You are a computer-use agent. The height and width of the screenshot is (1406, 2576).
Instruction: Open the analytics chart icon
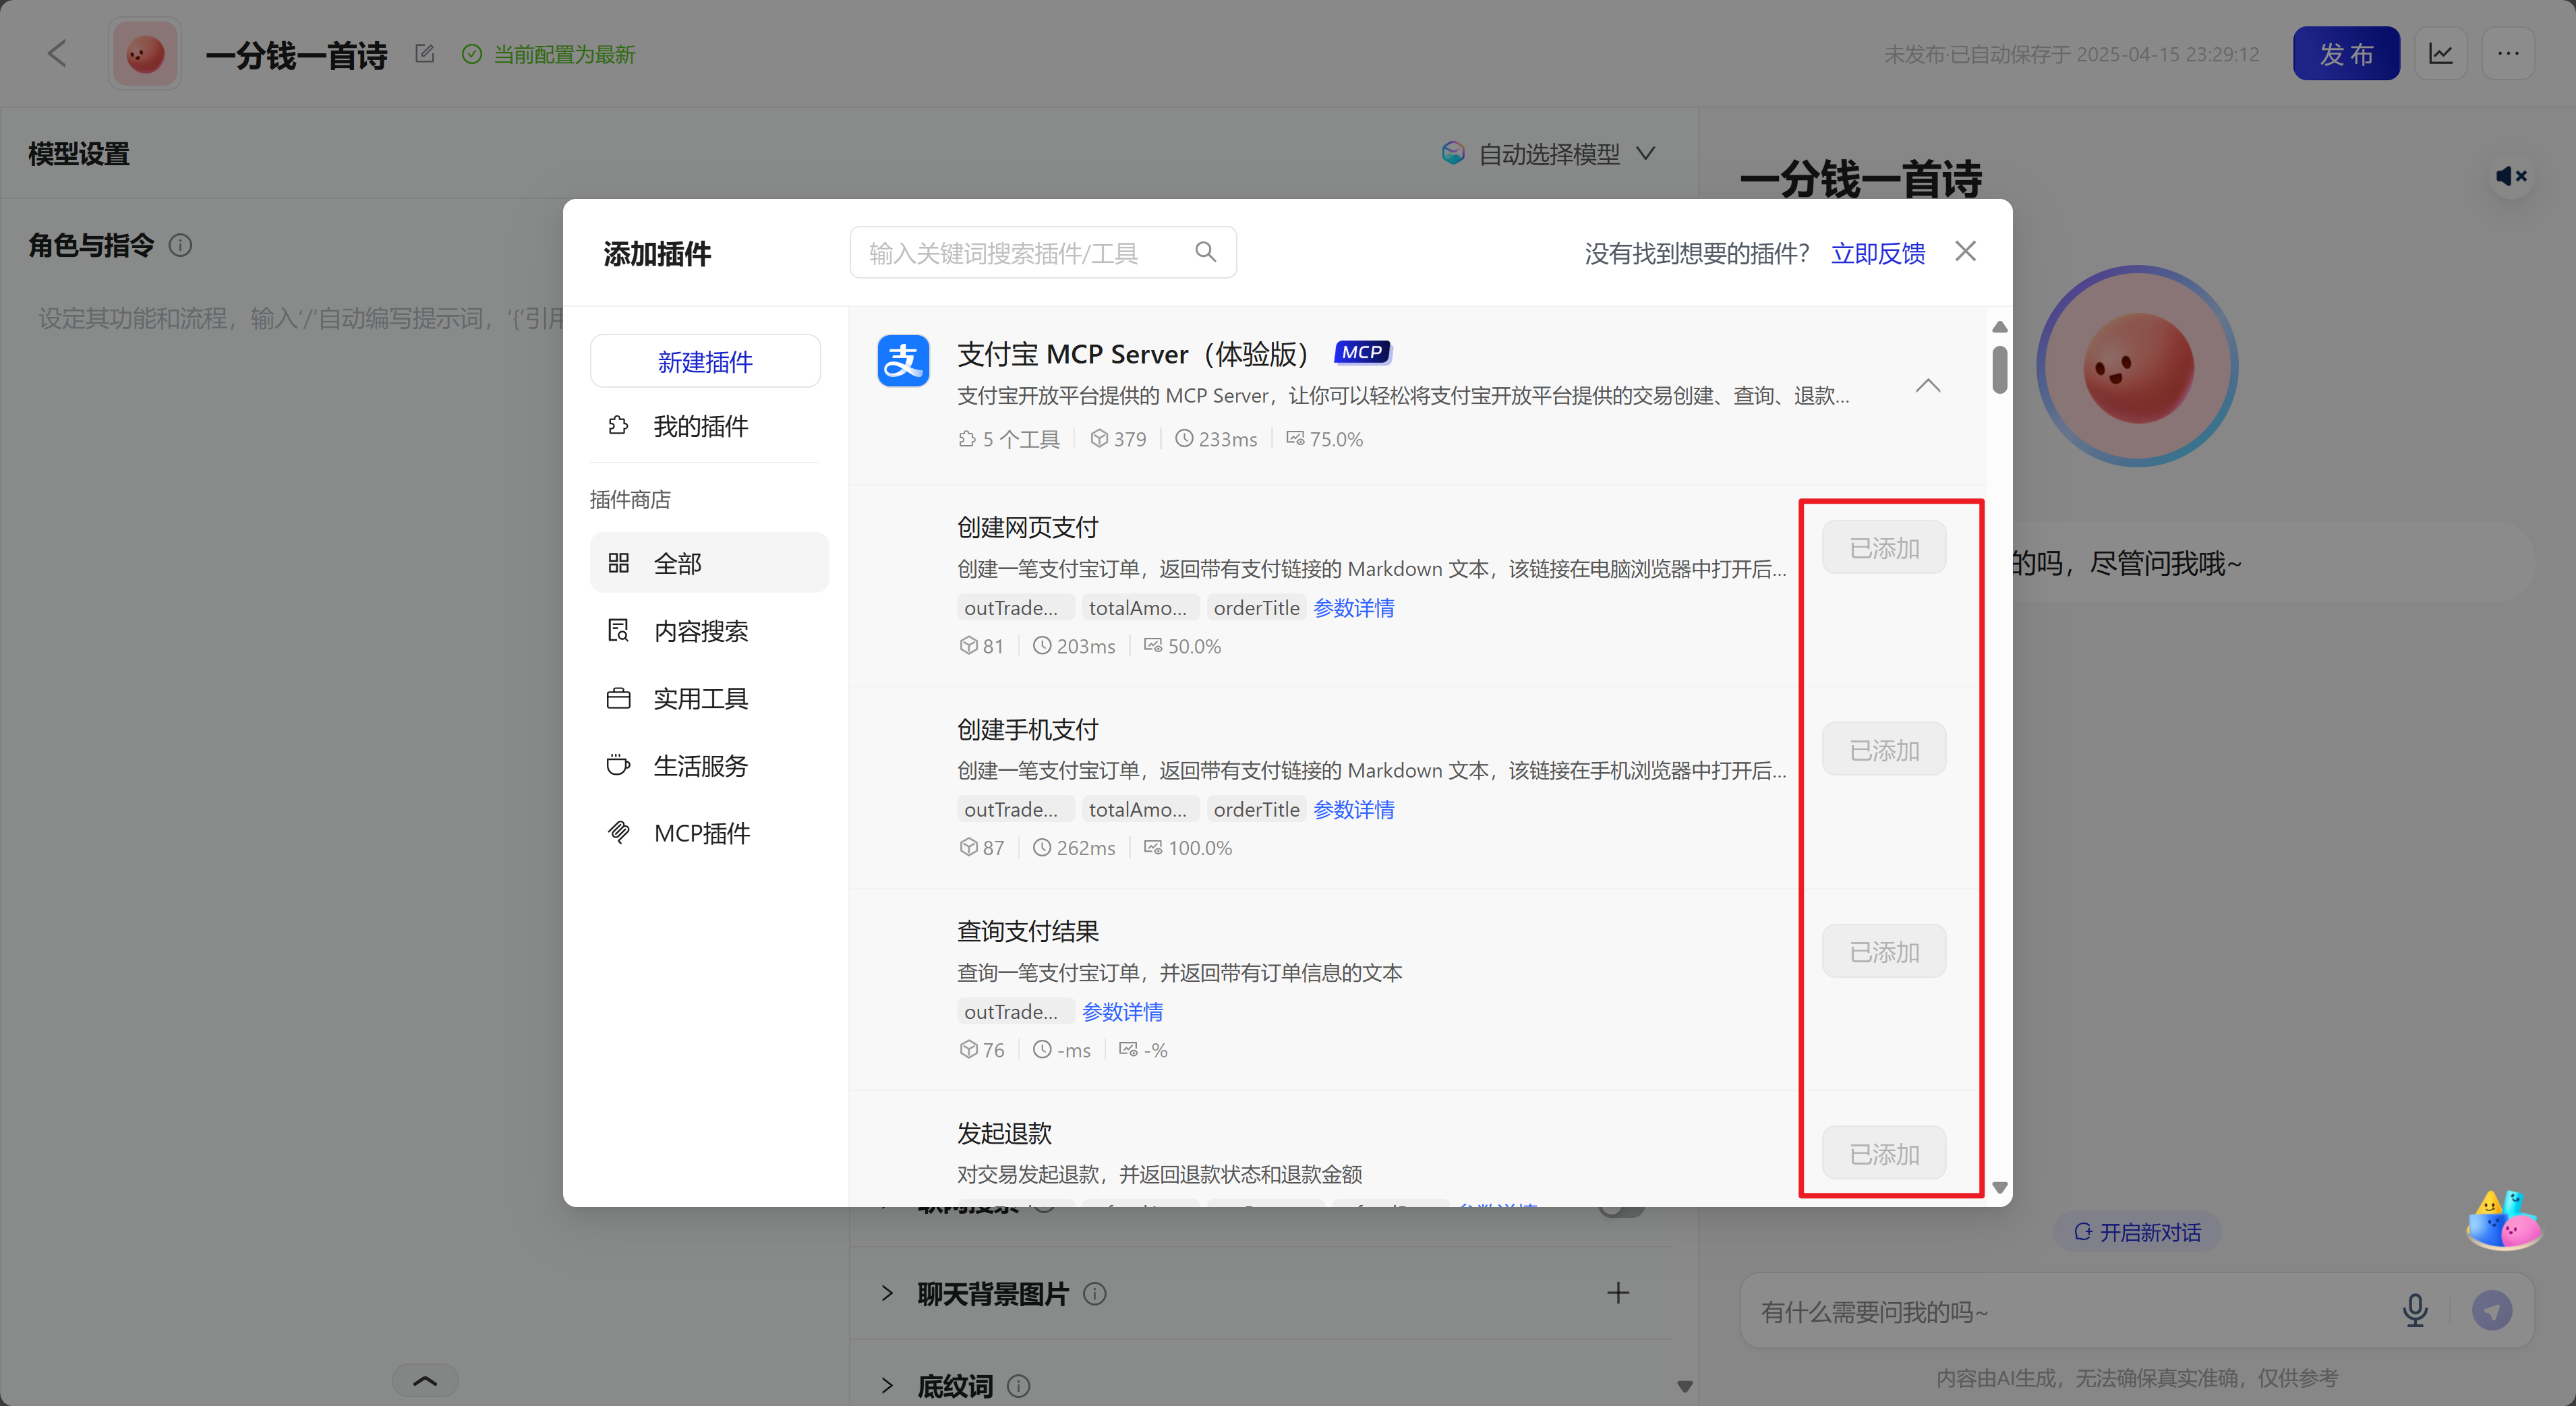coord(2440,54)
